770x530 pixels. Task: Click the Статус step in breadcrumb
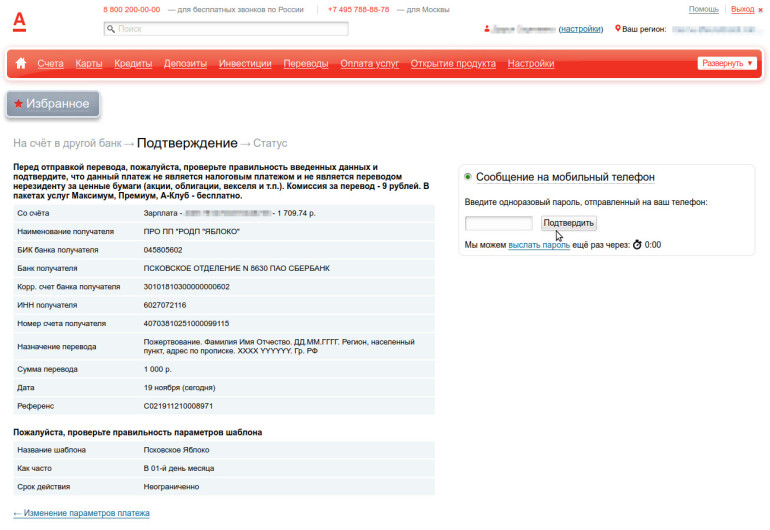click(270, 143)
